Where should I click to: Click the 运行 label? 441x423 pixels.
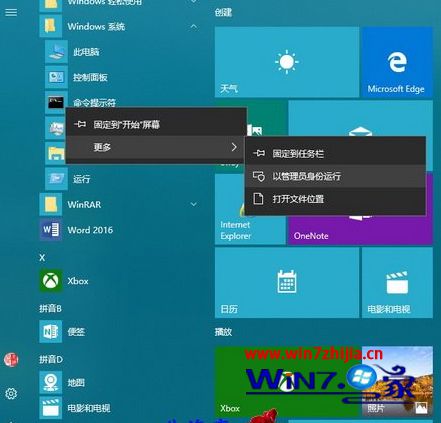pyautogui.click(x=82, y=179)
